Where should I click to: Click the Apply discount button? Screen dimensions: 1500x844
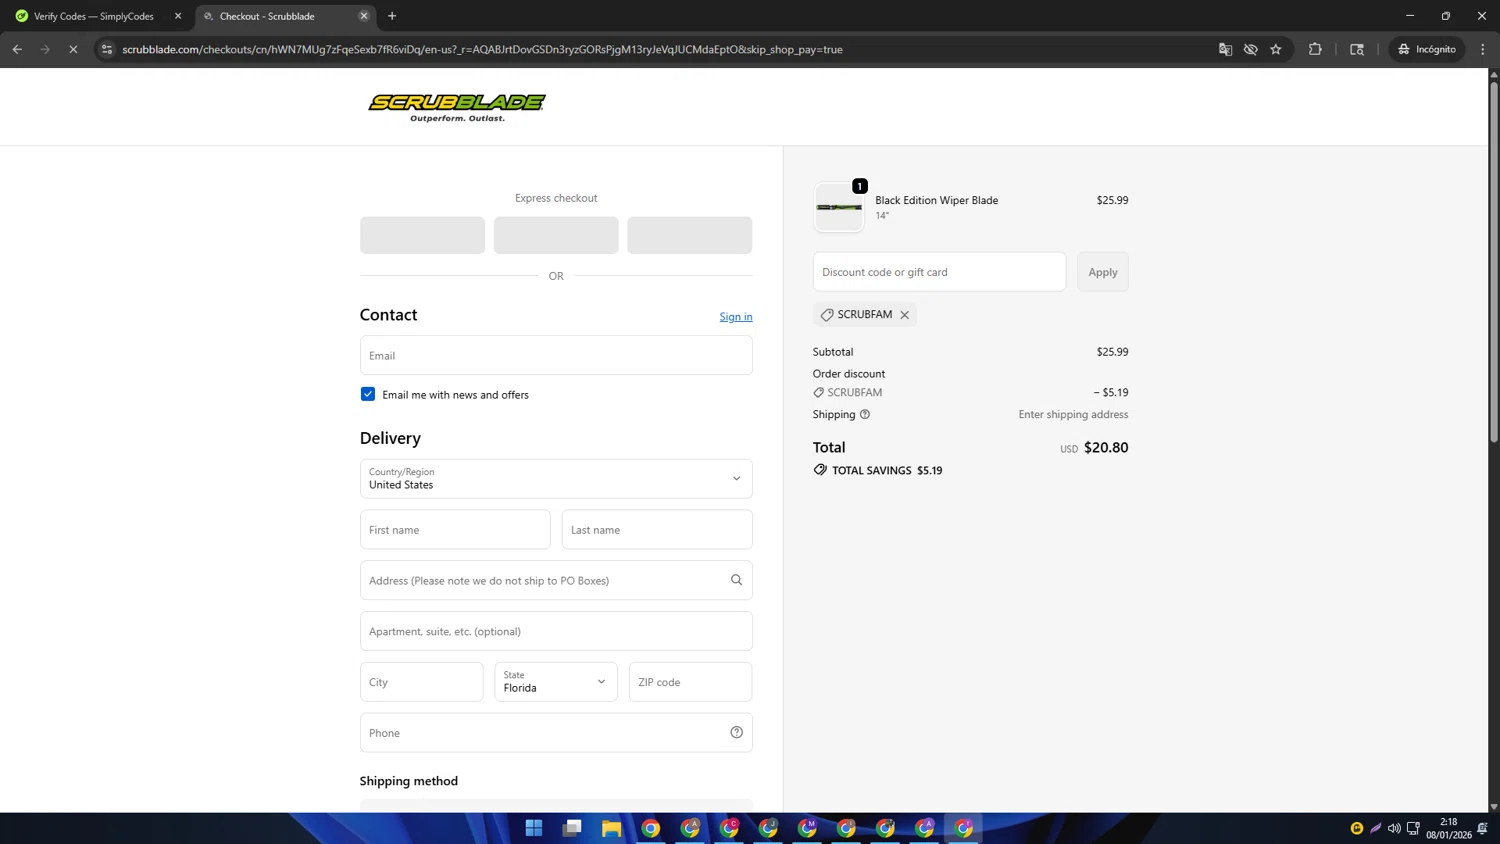(1103, 272)
